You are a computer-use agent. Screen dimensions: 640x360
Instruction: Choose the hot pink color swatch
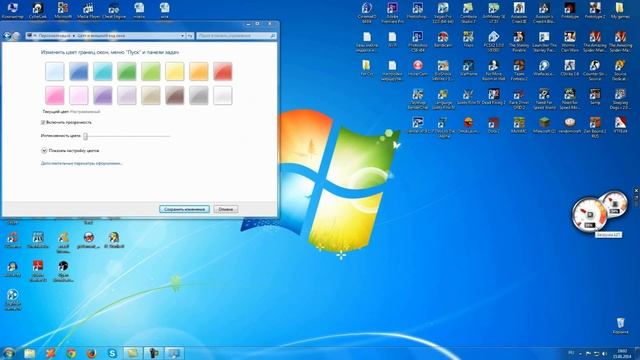55,96
